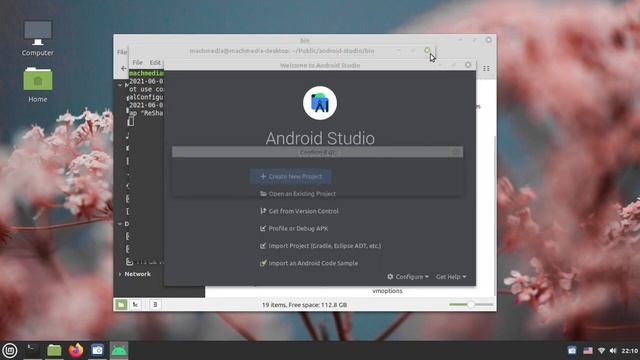The width and height of the screenshot is (640, 360).
Task: Open the Linux Mint start menu
Action: (x=10, y=350)
